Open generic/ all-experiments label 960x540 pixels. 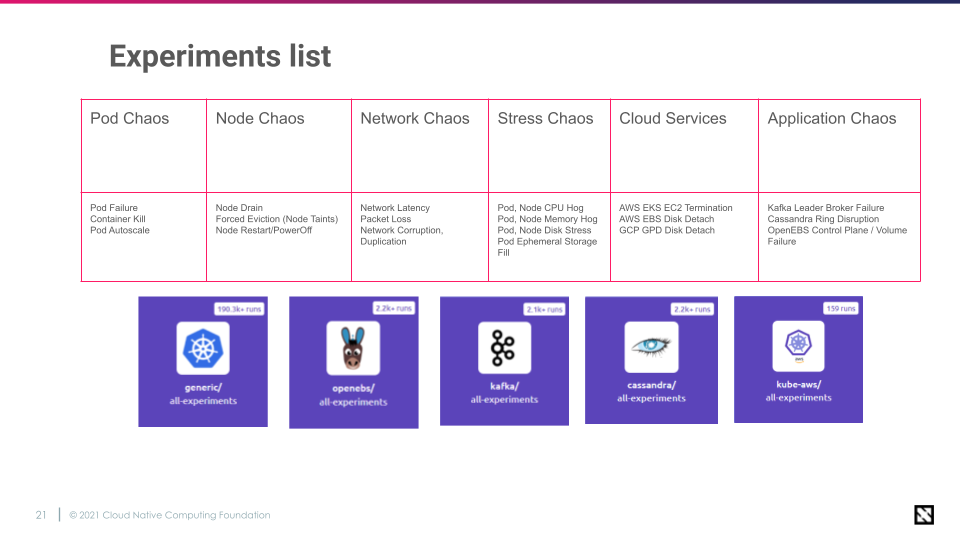click(203, 394)
